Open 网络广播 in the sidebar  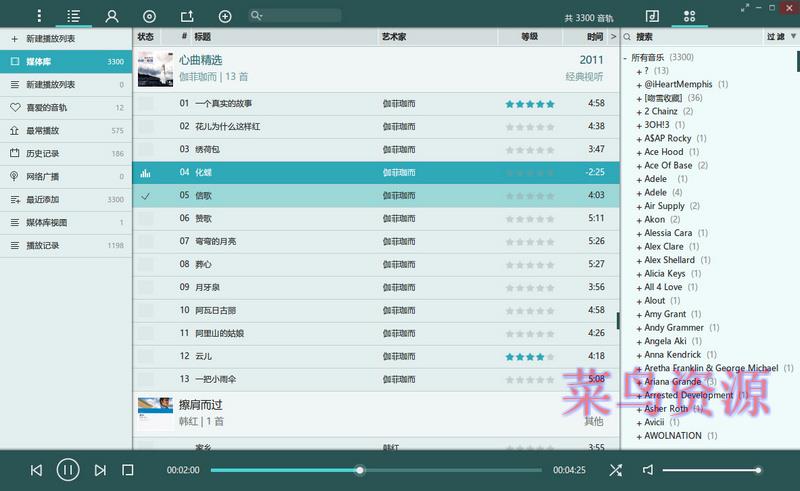(x=66, y=176)
